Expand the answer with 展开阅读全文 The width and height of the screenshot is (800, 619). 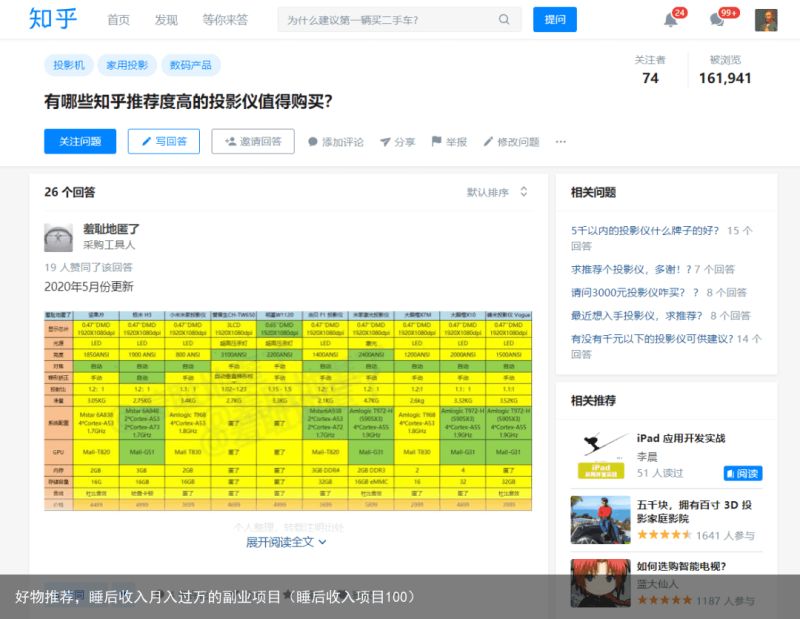[286, 542]
